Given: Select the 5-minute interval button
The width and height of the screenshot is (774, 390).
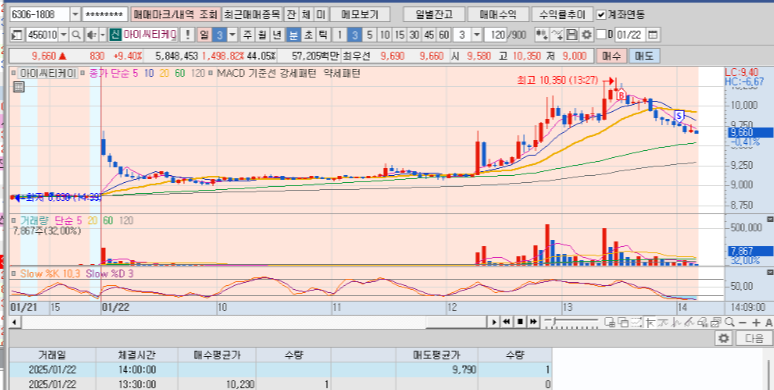Looking at the screenshot, I should pos(370,35).
